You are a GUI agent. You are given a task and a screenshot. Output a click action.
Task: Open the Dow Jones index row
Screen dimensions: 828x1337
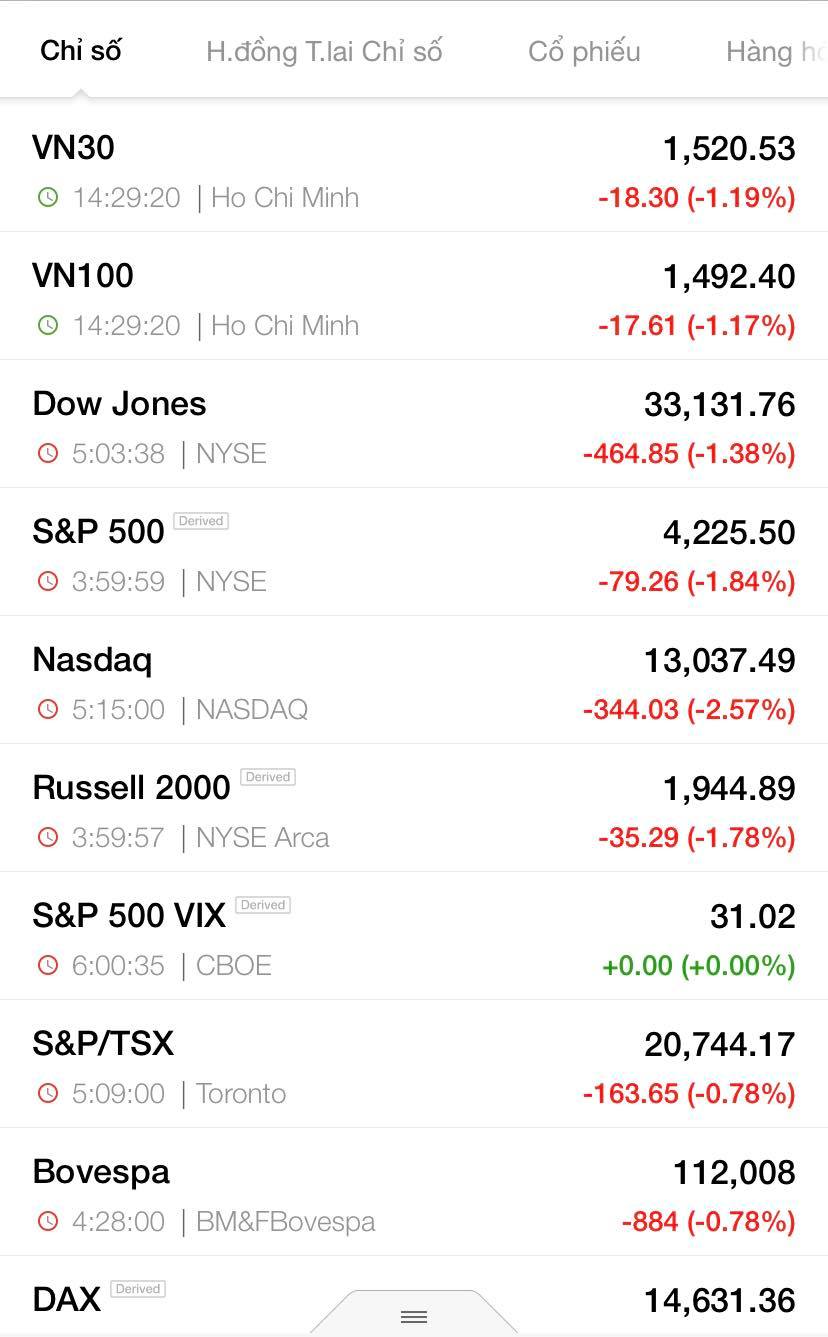point(120,404)
